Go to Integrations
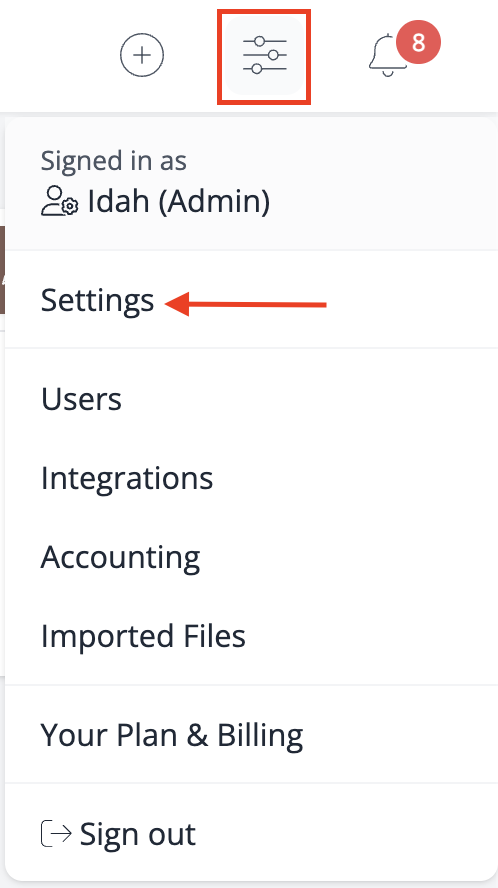Screen dimensions: 498x888 (x=127, y=479)
